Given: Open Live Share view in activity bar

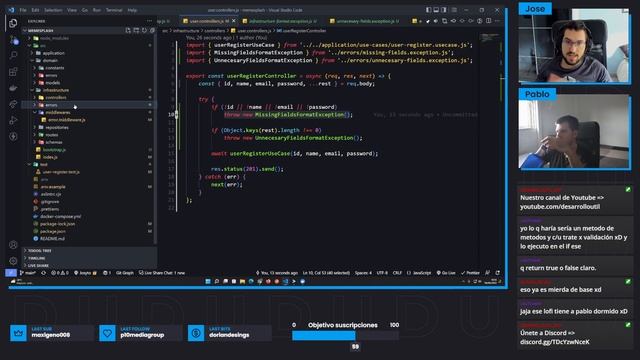Looking at the screenshot, I should pyautogui.click(x=13, y=104).
